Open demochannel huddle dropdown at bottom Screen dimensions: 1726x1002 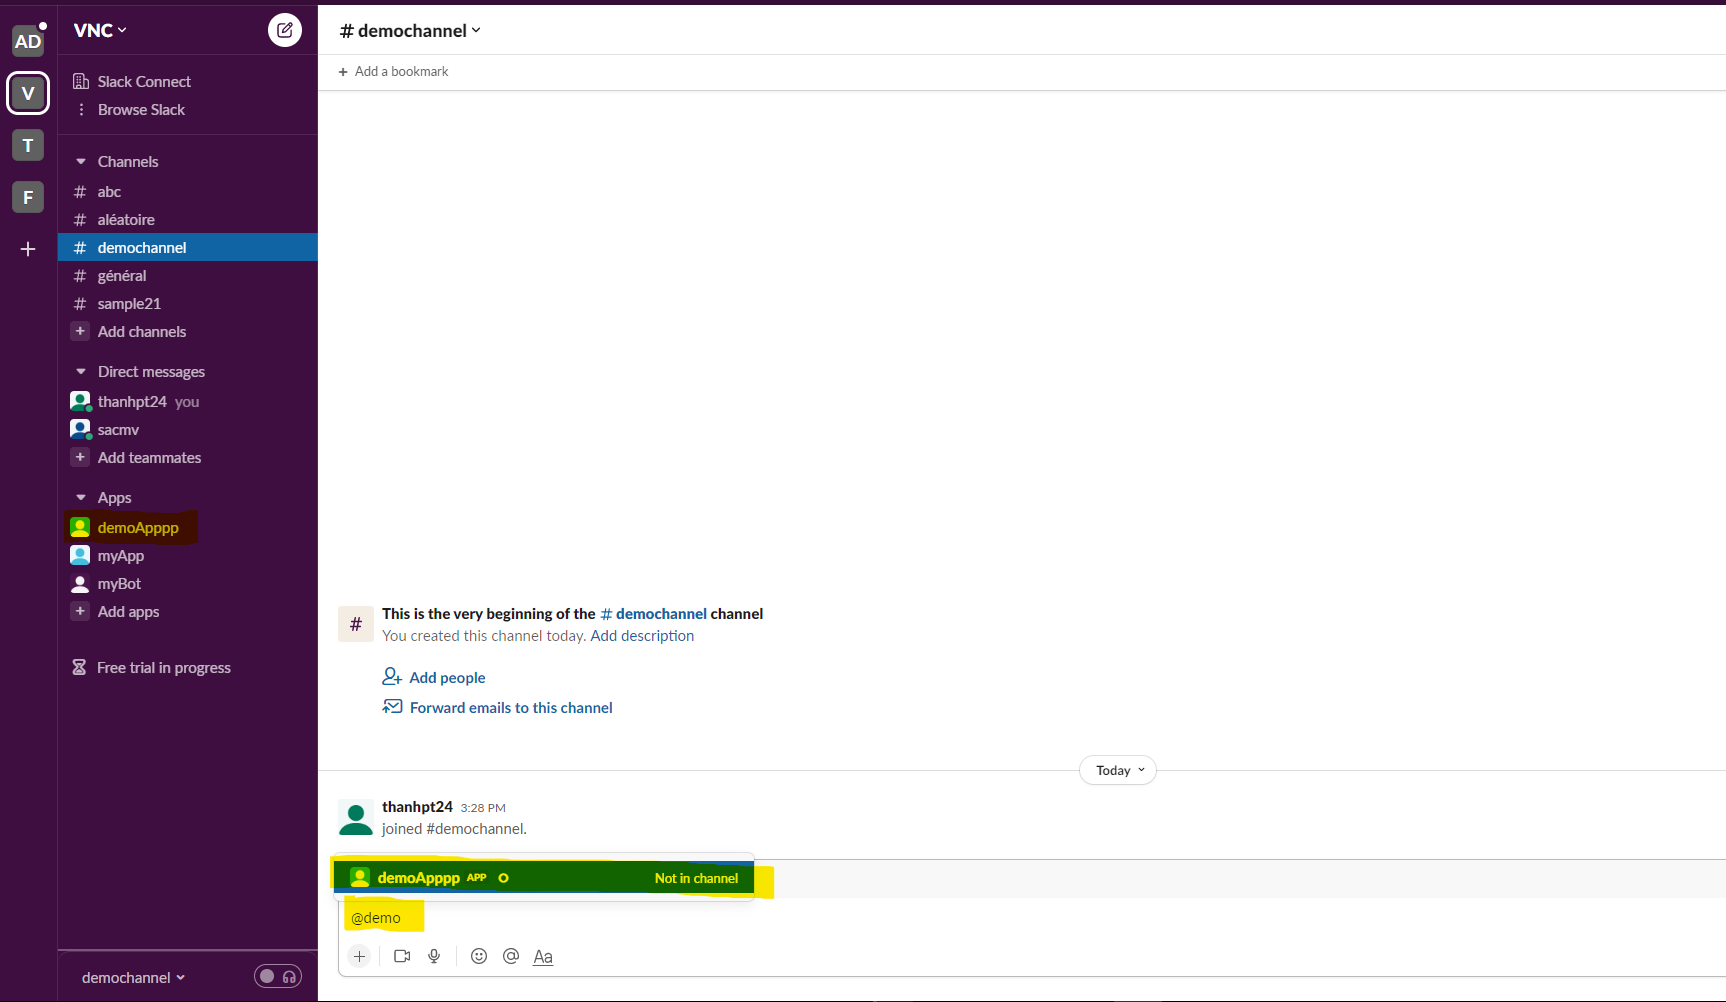(133, 977)
